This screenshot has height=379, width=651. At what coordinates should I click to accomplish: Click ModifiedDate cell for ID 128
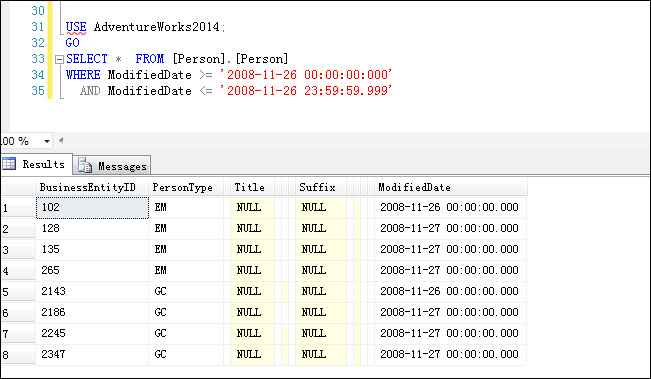pos(450,229)
